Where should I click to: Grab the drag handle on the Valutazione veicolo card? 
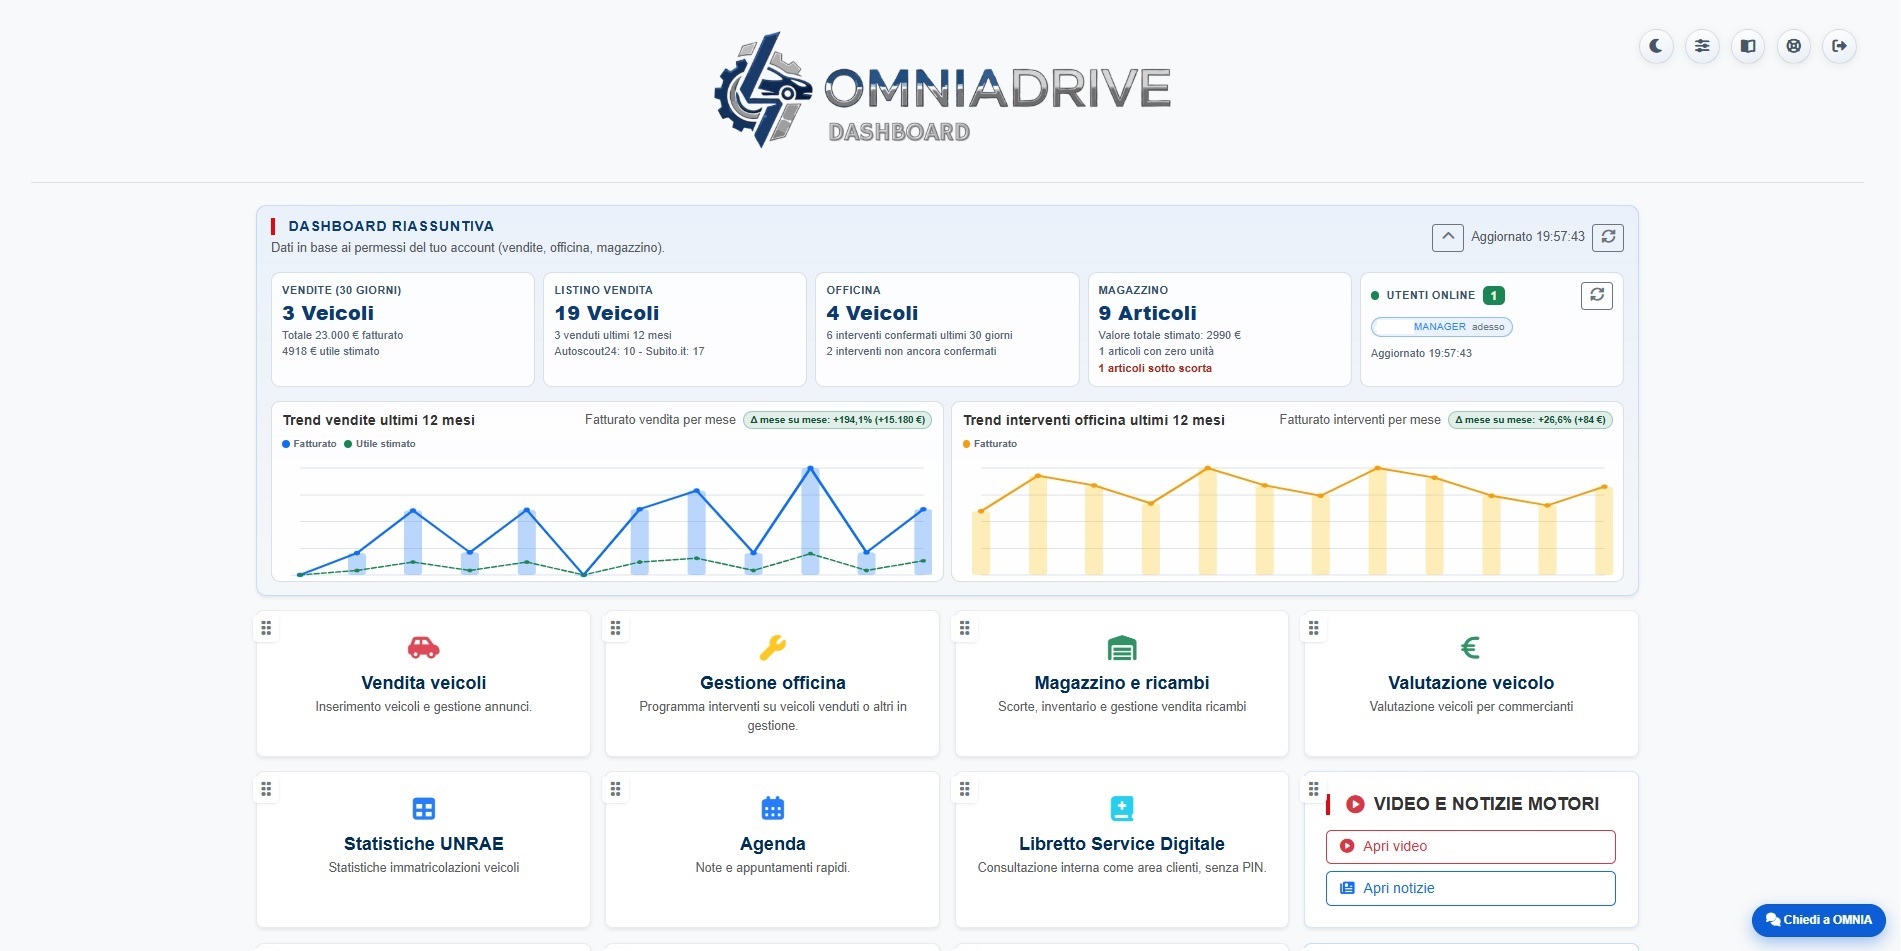tap(1313, 628)
